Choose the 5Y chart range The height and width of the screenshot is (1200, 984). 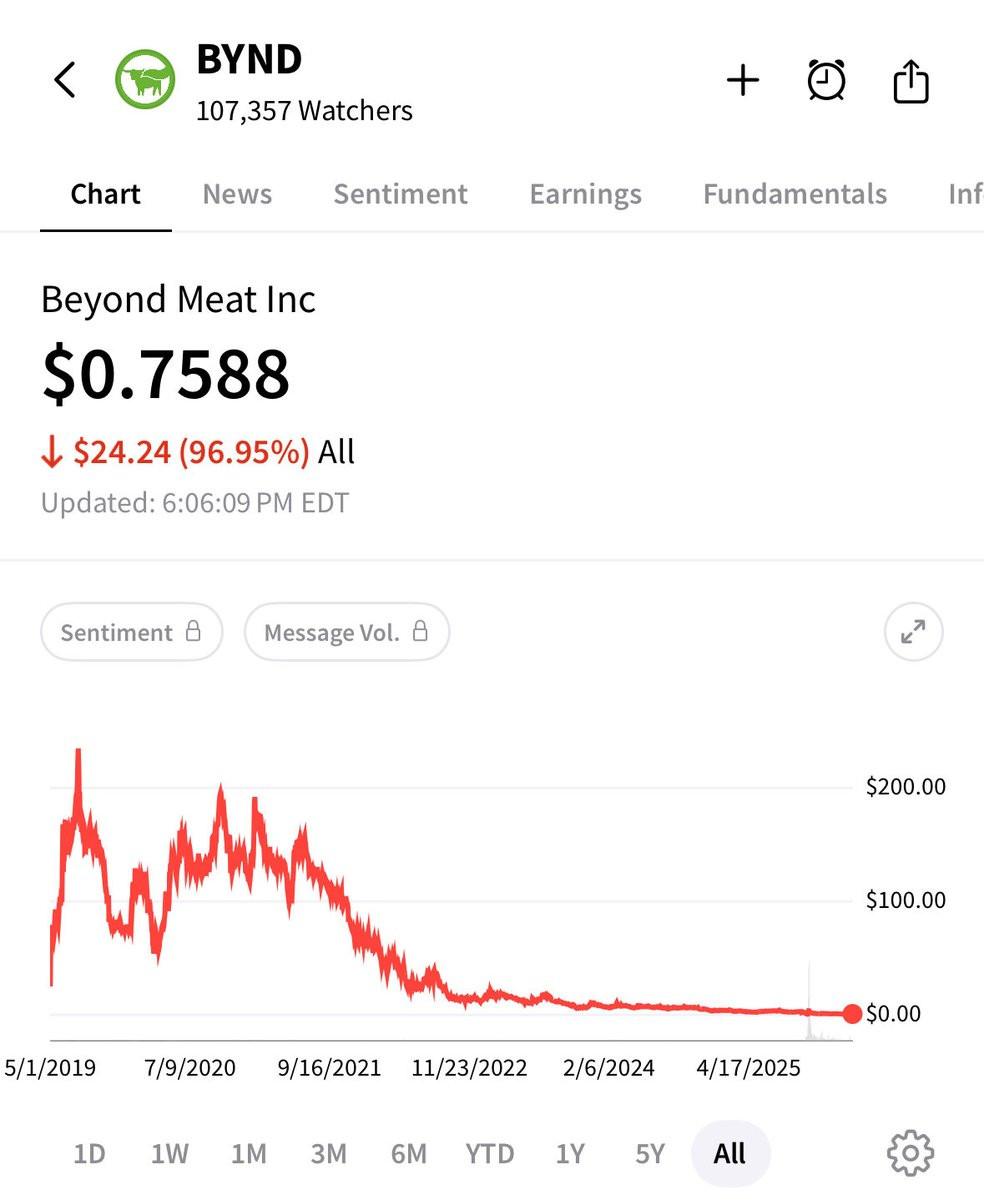tap(650, 1153)
